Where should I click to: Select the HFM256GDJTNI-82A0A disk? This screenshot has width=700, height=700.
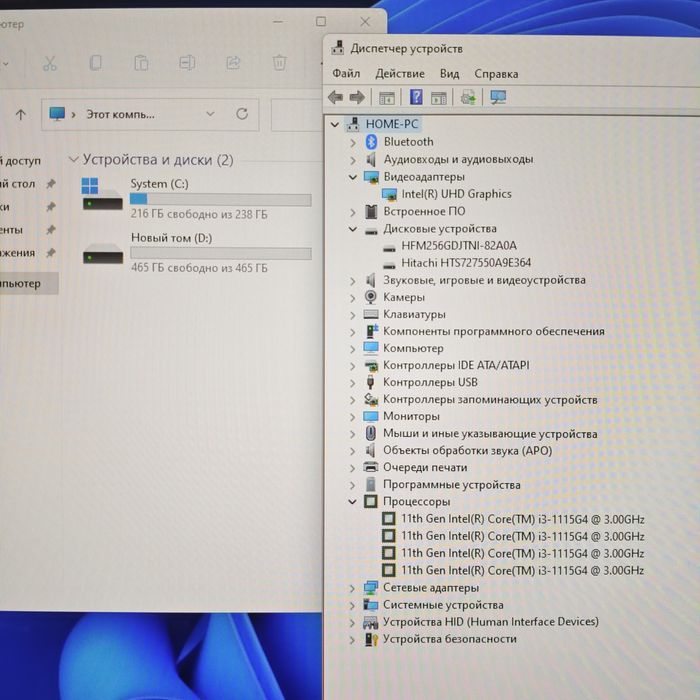pyautogui.click(x=459, y=246)
